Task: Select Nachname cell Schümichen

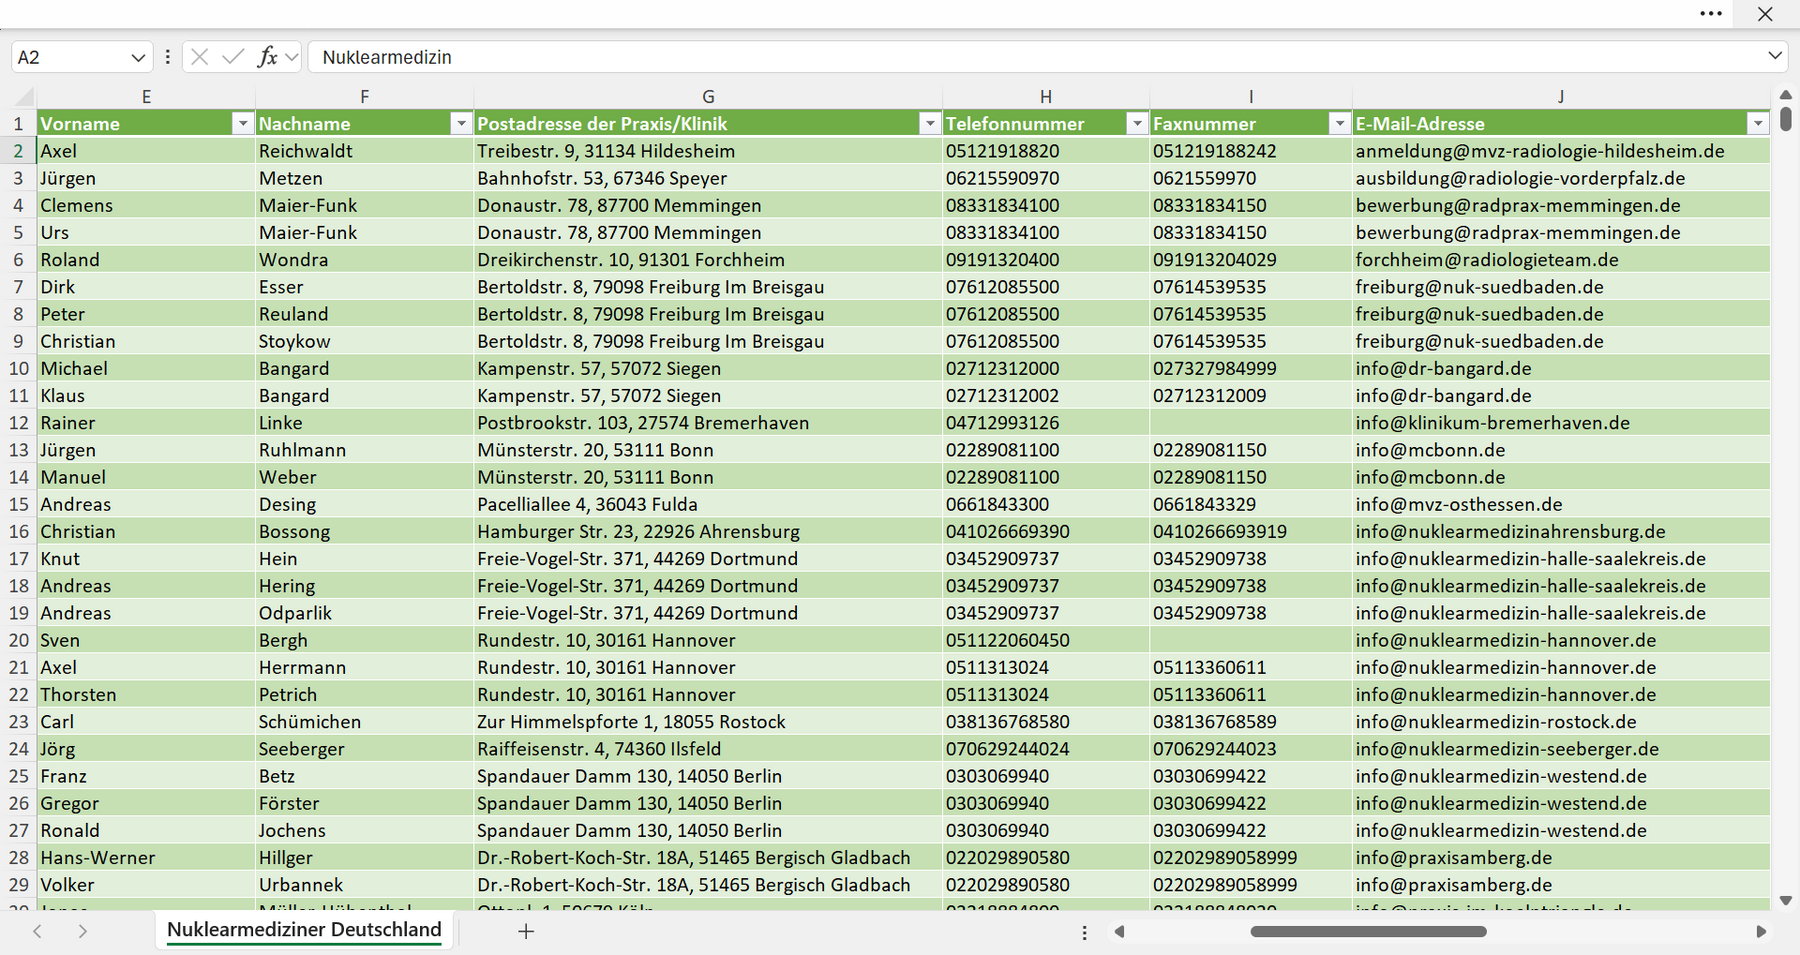Action: point(364,721)
